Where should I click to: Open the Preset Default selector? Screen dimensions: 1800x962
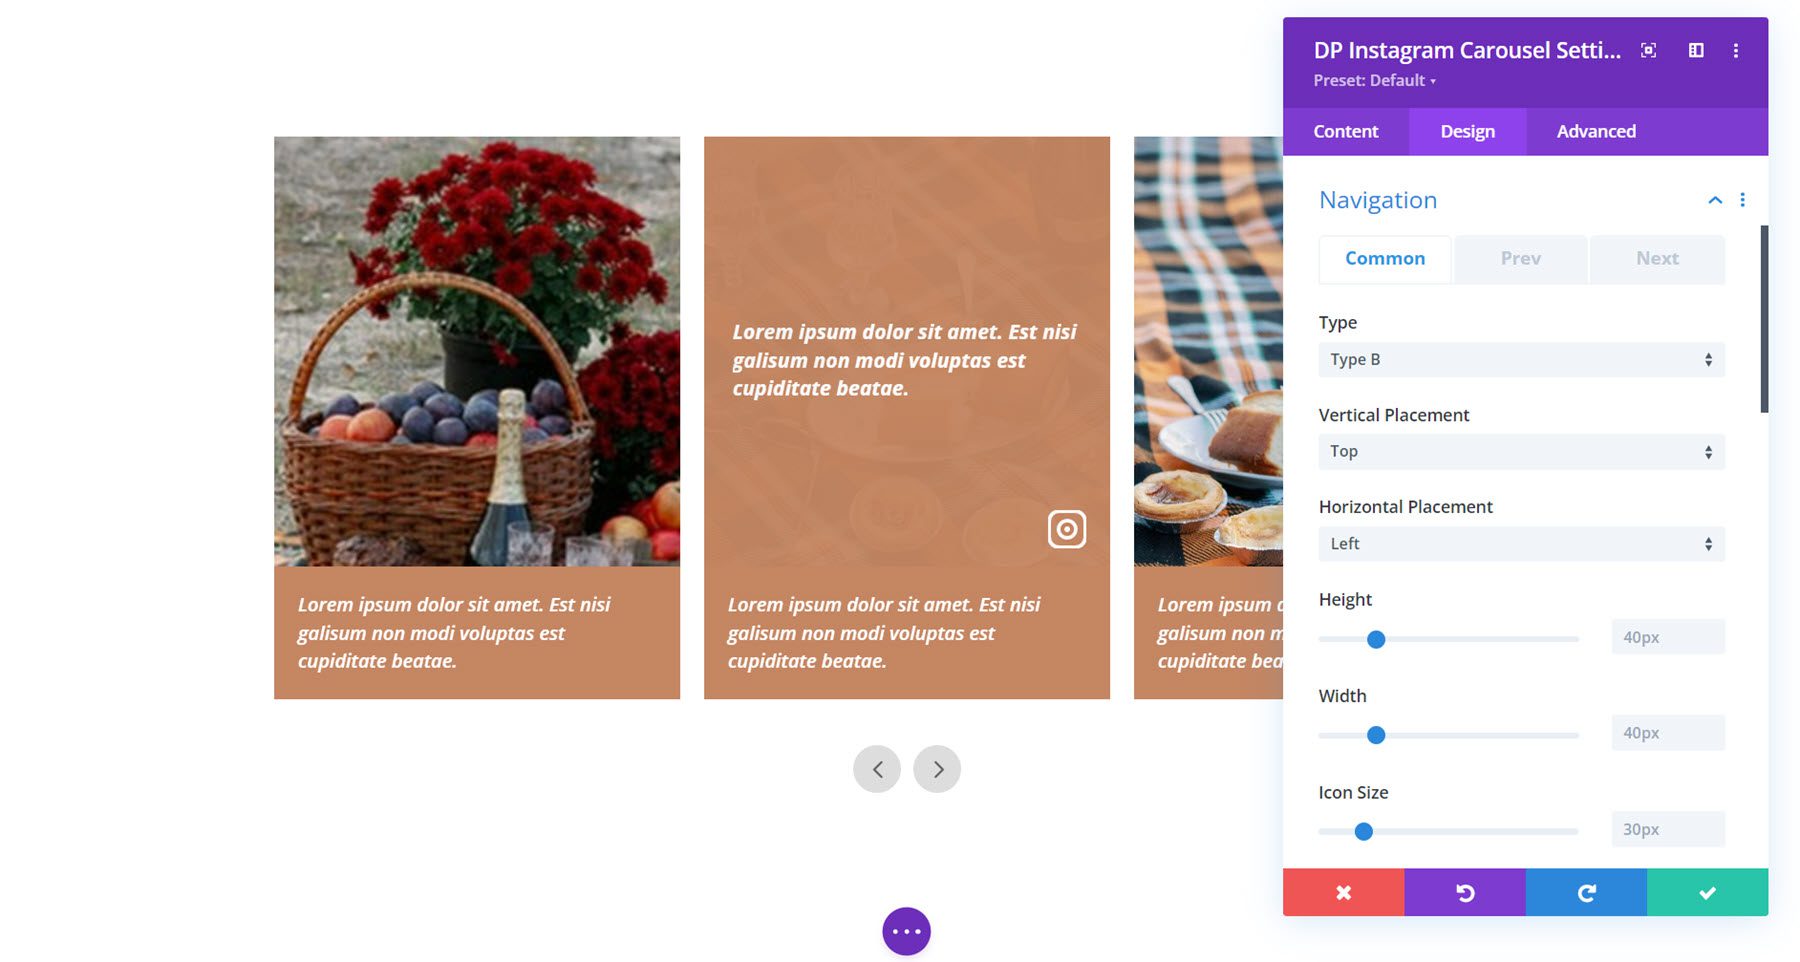tap(1377, 80)
